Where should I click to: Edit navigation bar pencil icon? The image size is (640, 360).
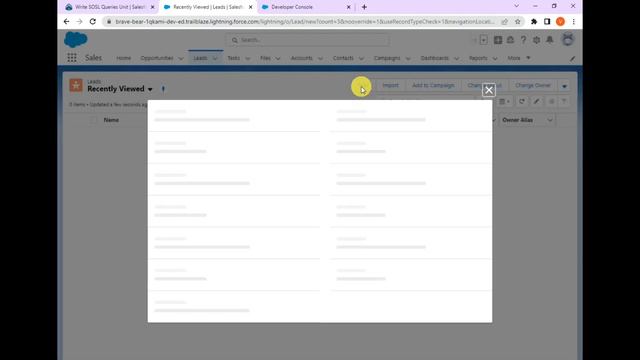coord(572,59)
